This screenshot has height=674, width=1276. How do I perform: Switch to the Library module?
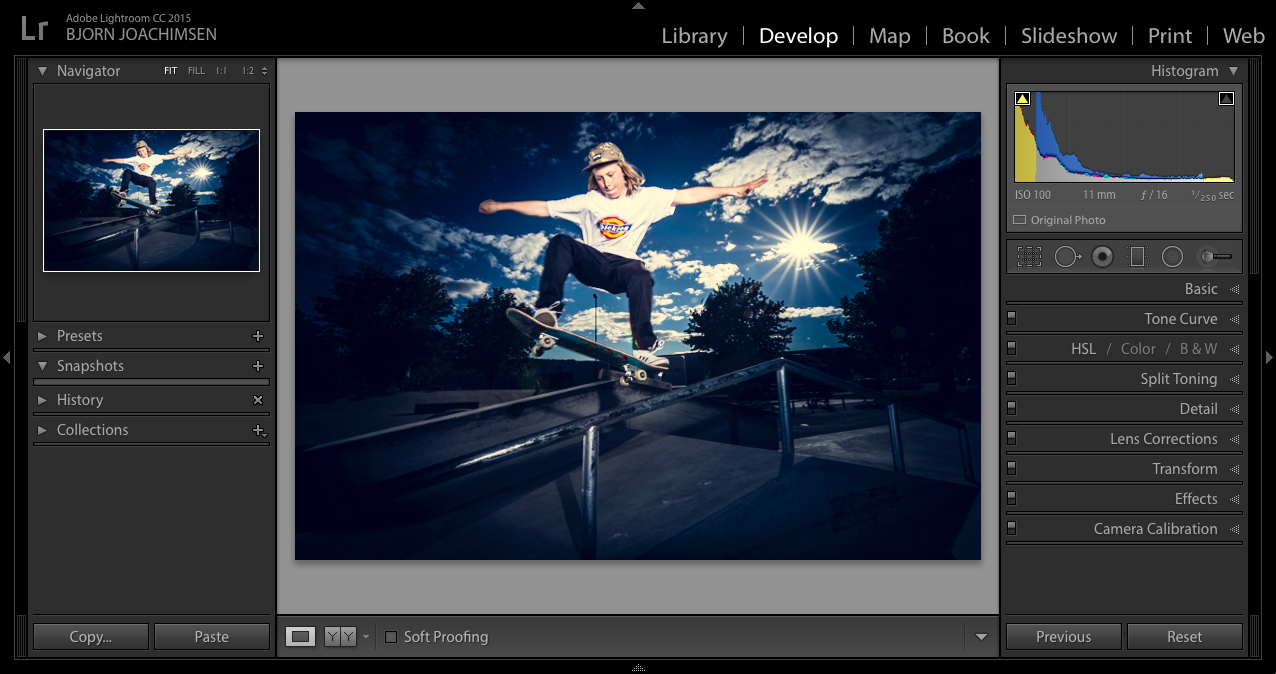pyautogui.click(x=694, y=36)
